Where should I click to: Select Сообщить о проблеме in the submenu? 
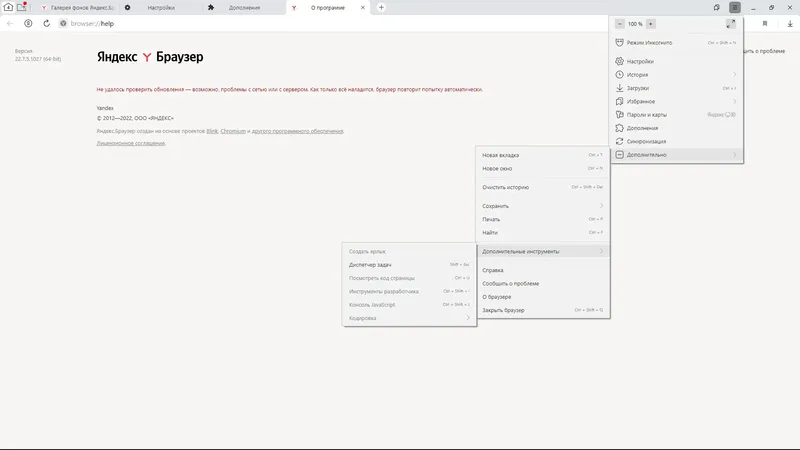543,283
